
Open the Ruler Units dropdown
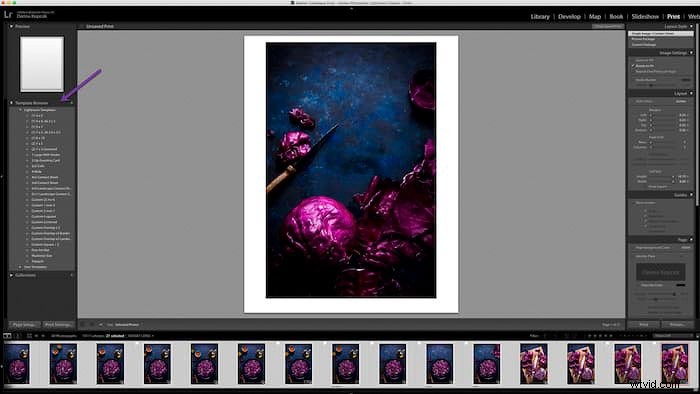(x=681, y=101)
